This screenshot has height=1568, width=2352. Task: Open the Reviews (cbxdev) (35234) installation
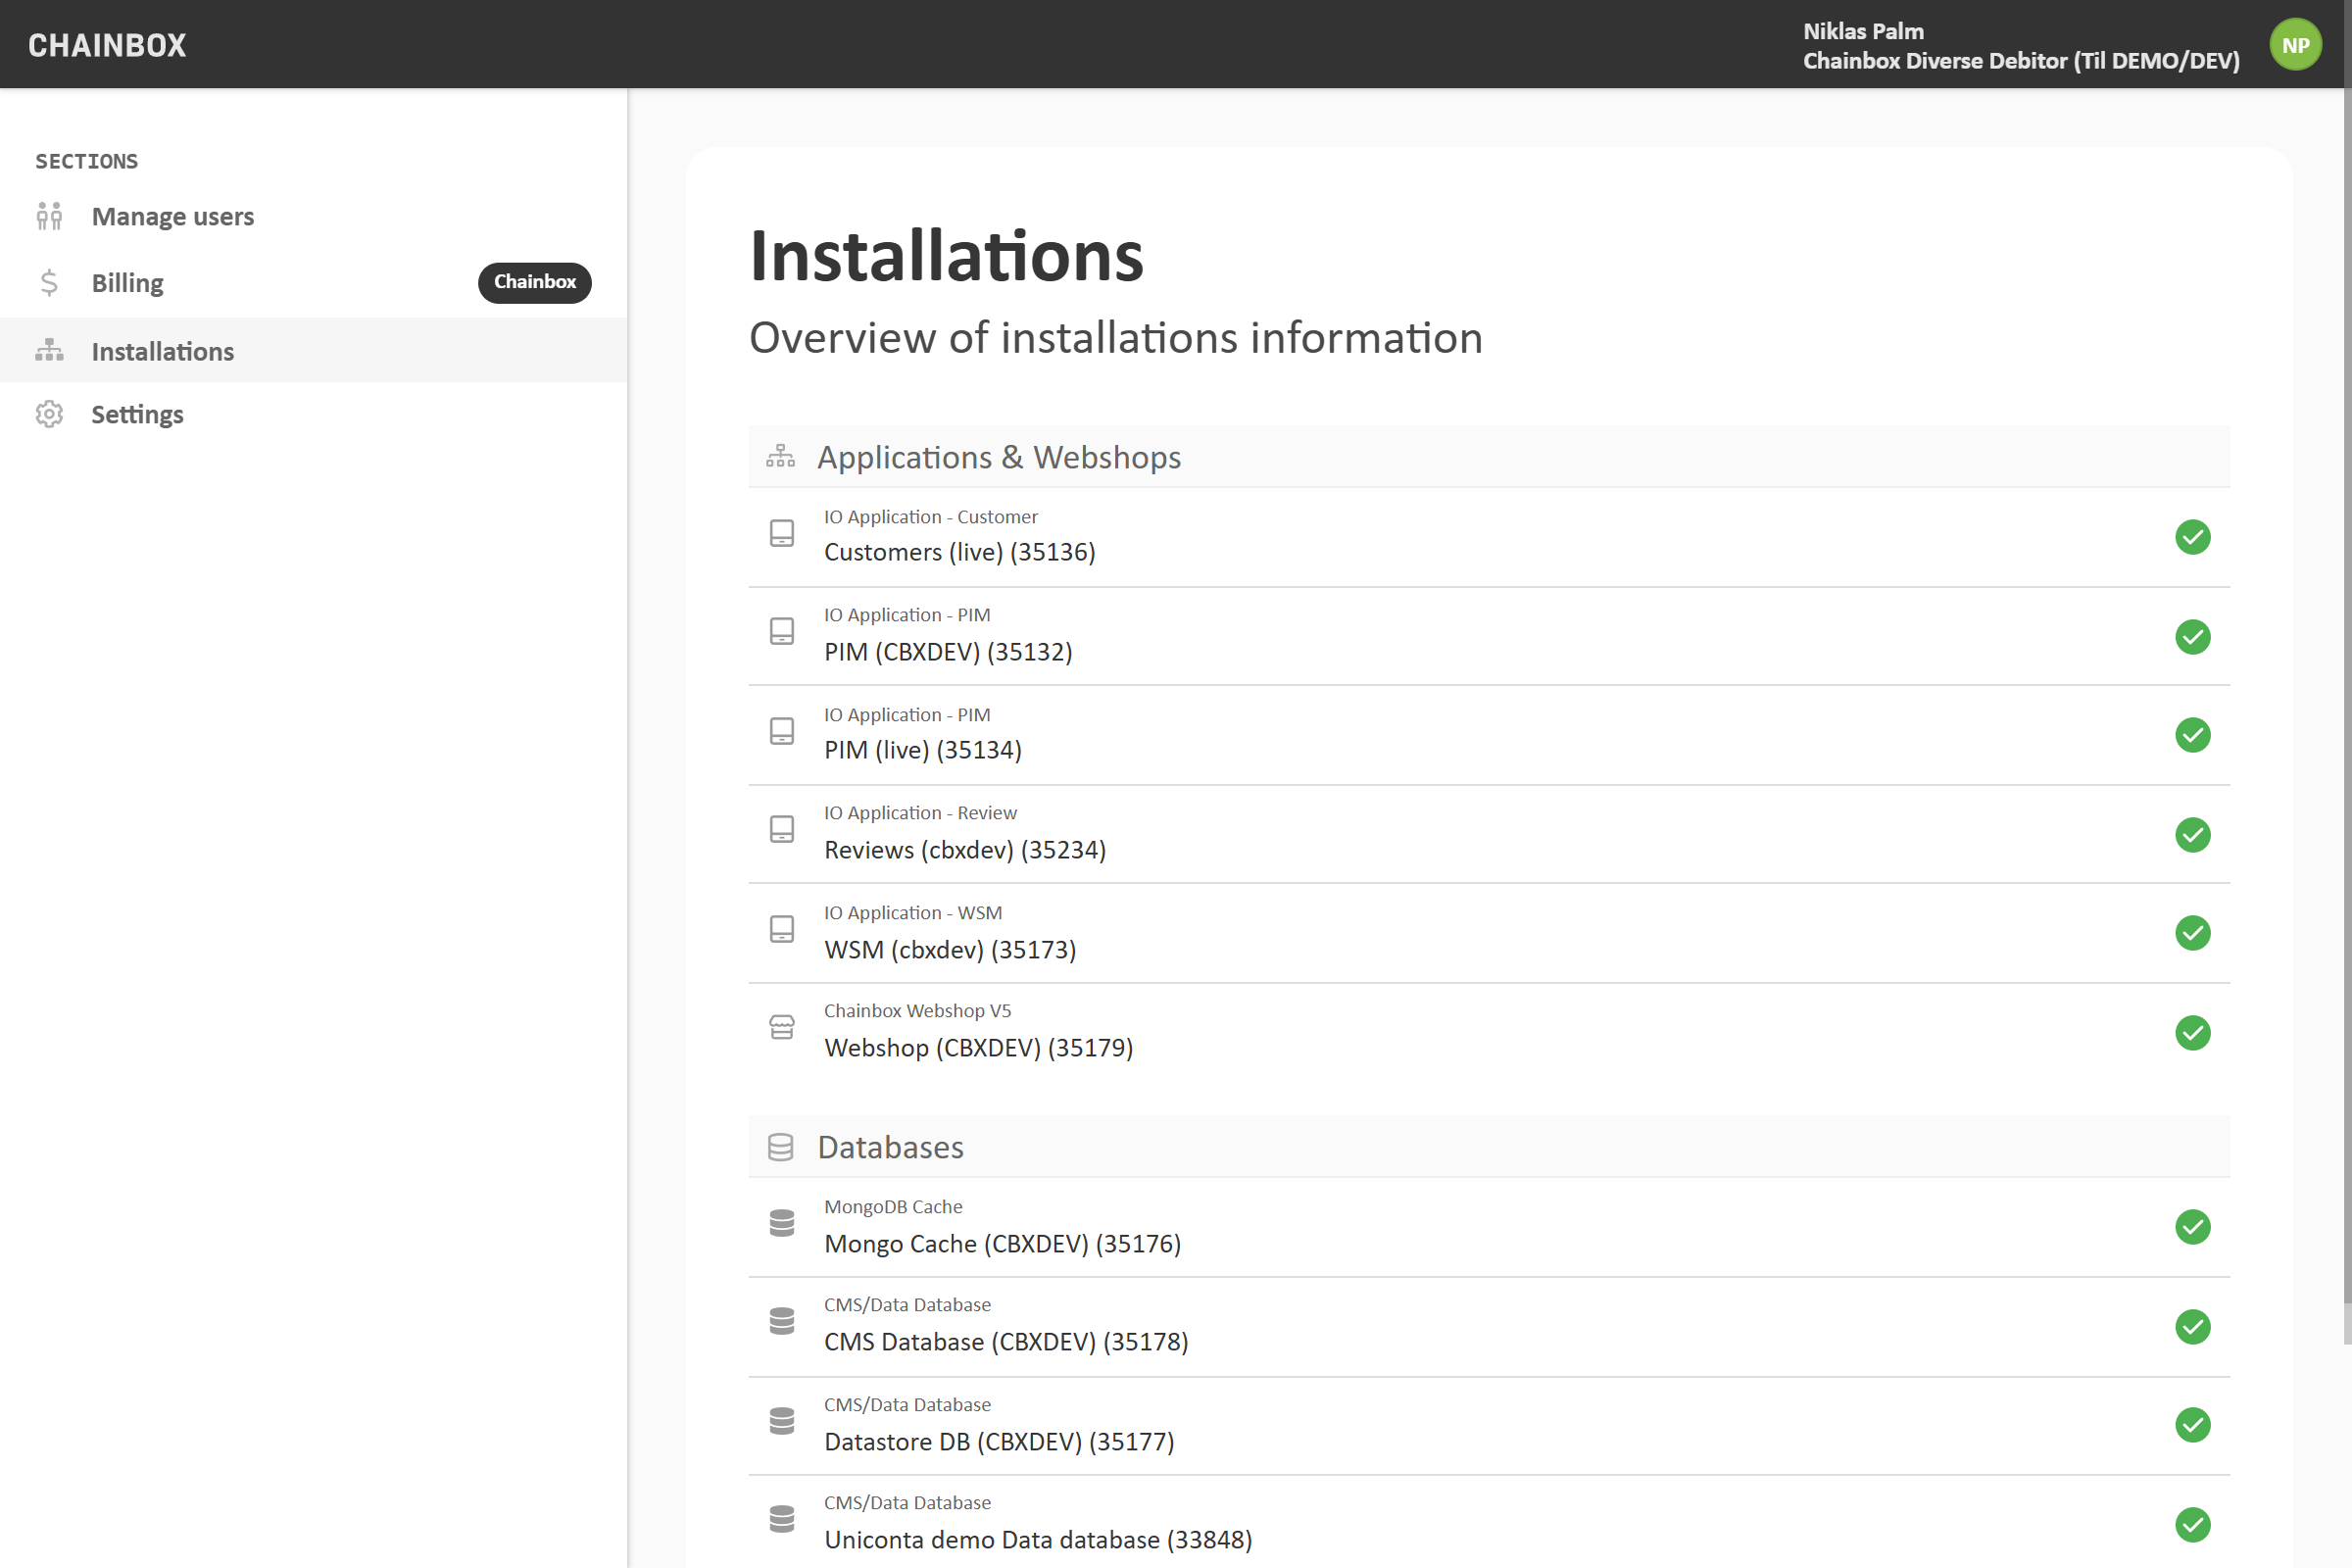click(964, 849)
